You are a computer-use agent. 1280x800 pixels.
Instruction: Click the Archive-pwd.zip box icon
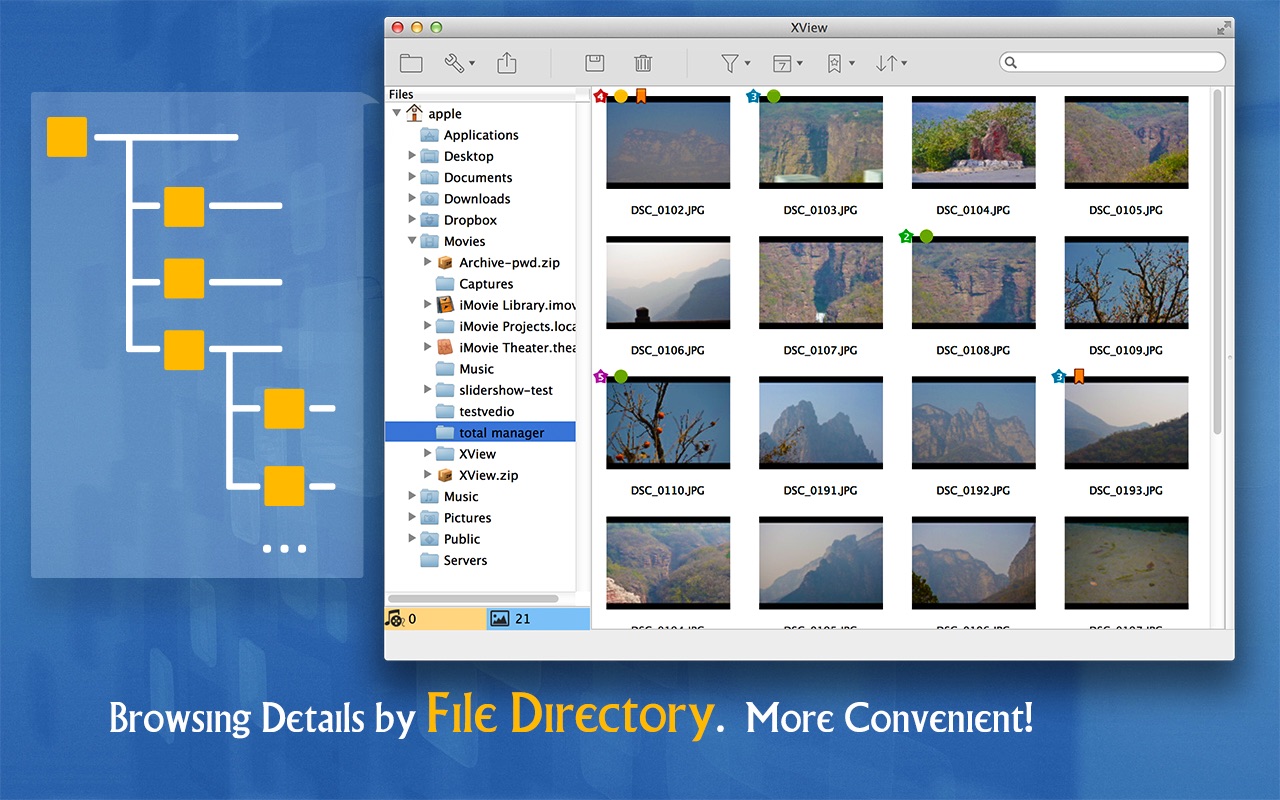point(446,262)
